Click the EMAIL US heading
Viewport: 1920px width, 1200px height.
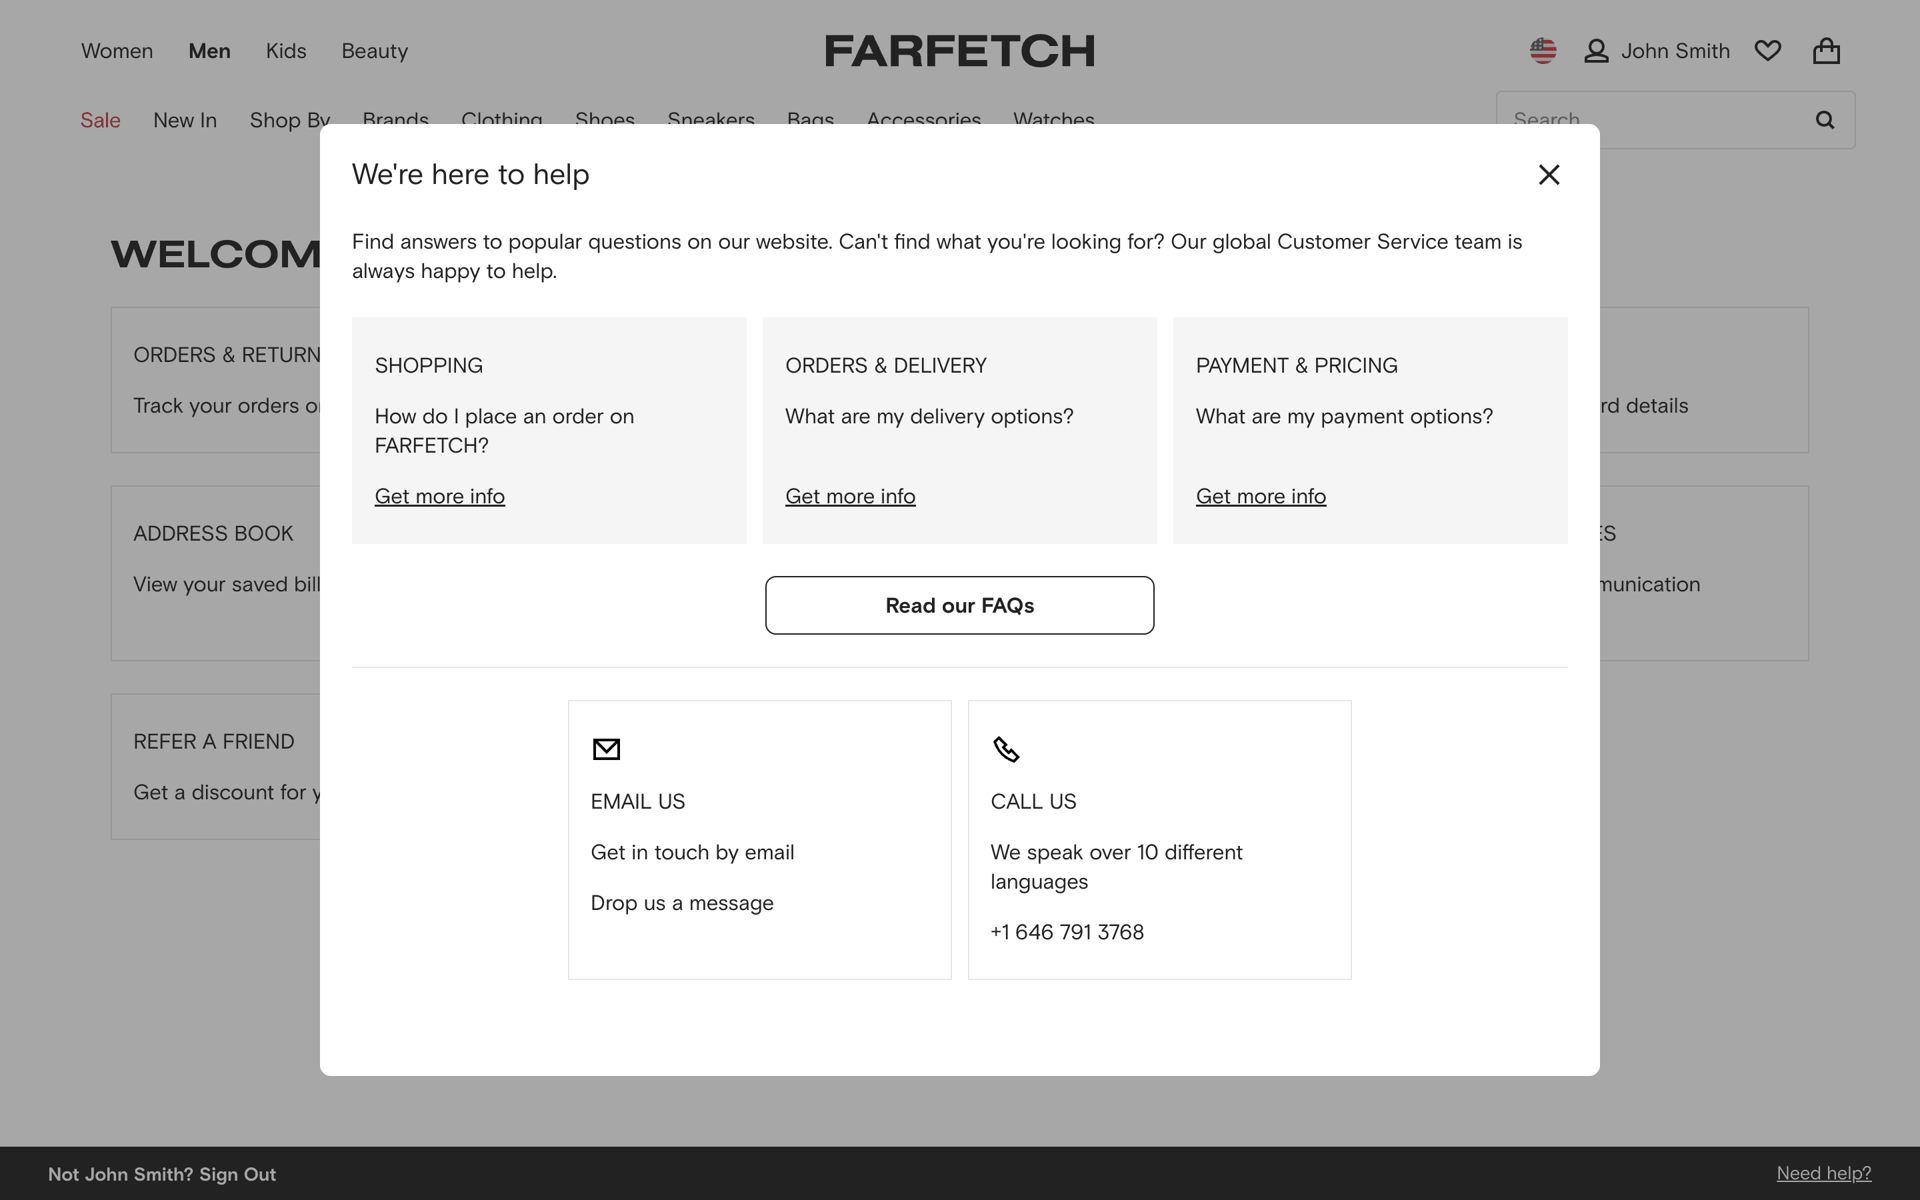point(638,802)
